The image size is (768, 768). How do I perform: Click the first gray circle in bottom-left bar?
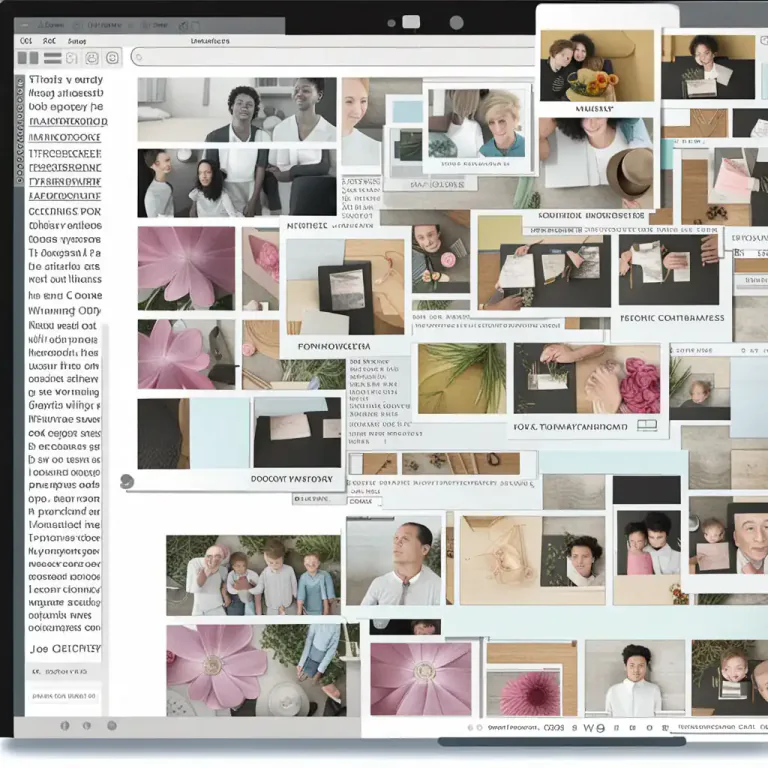pos(65,726)
